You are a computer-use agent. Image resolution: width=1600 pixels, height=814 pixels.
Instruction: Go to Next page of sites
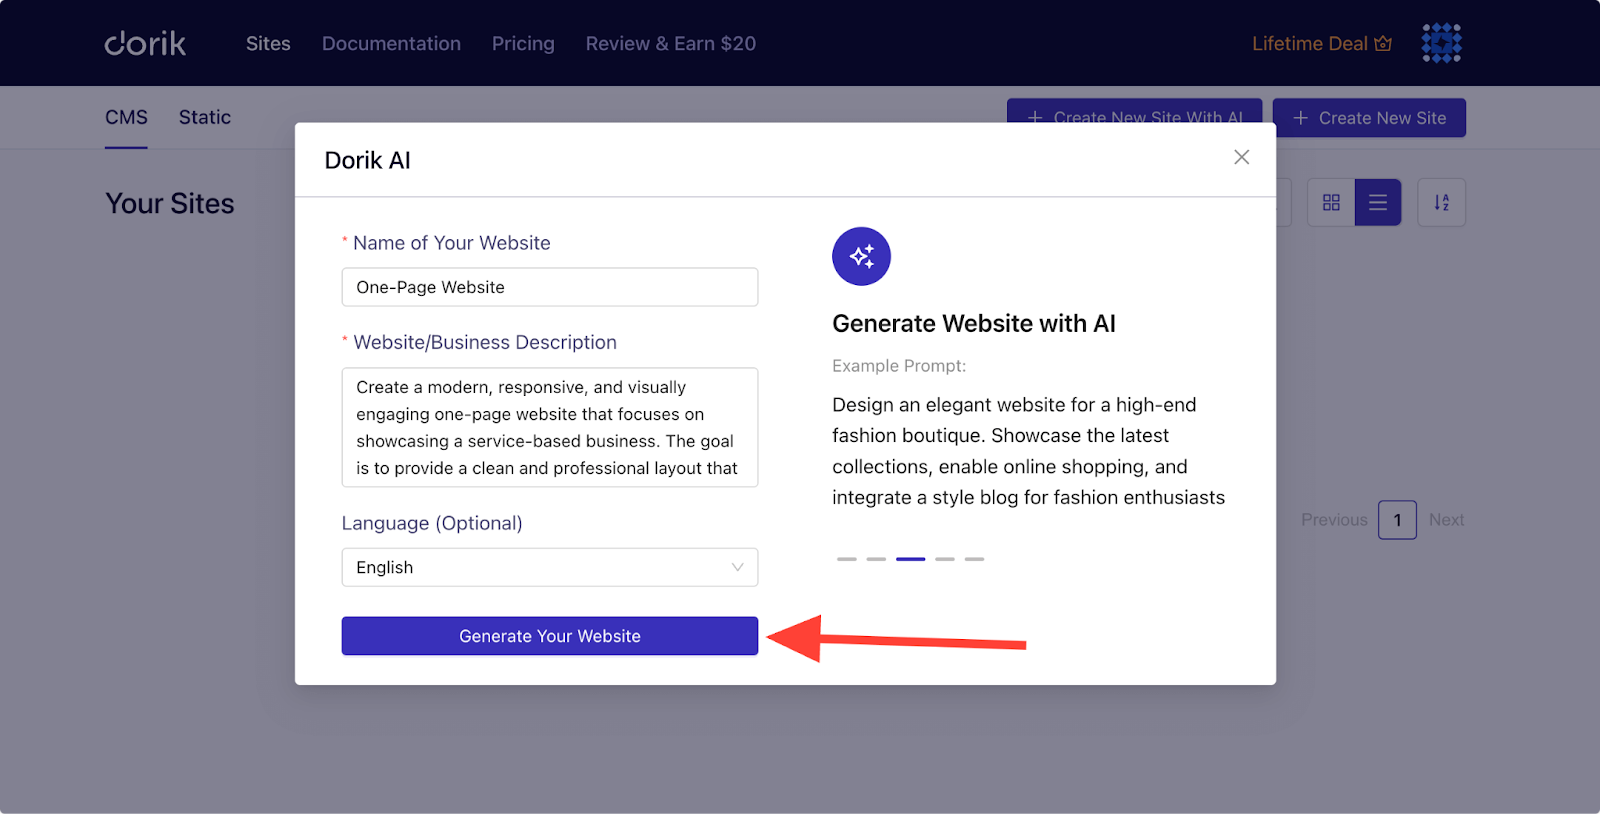pyautogui.click(x=1446, y=520)
